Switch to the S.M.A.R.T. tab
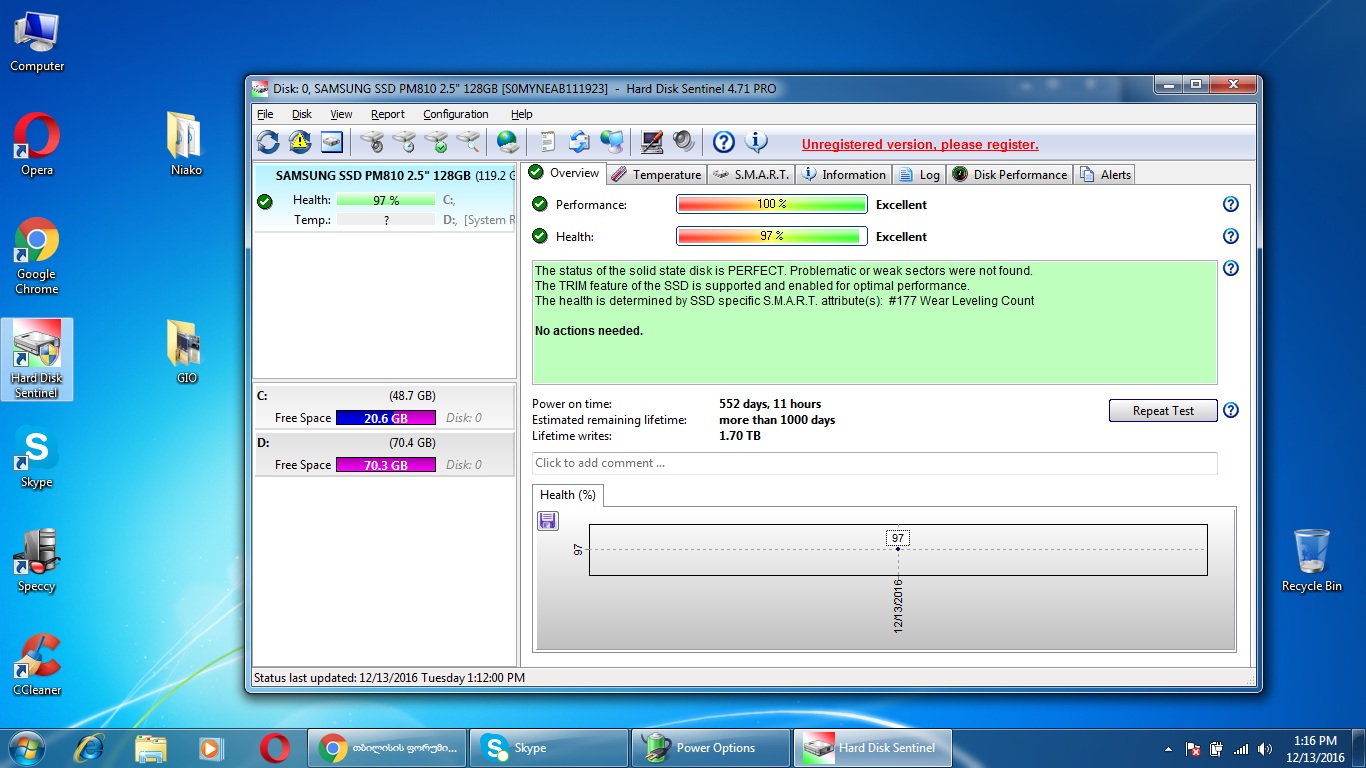Image resolution: width=1366 pixels, height=768 pixels. [750, 175]
